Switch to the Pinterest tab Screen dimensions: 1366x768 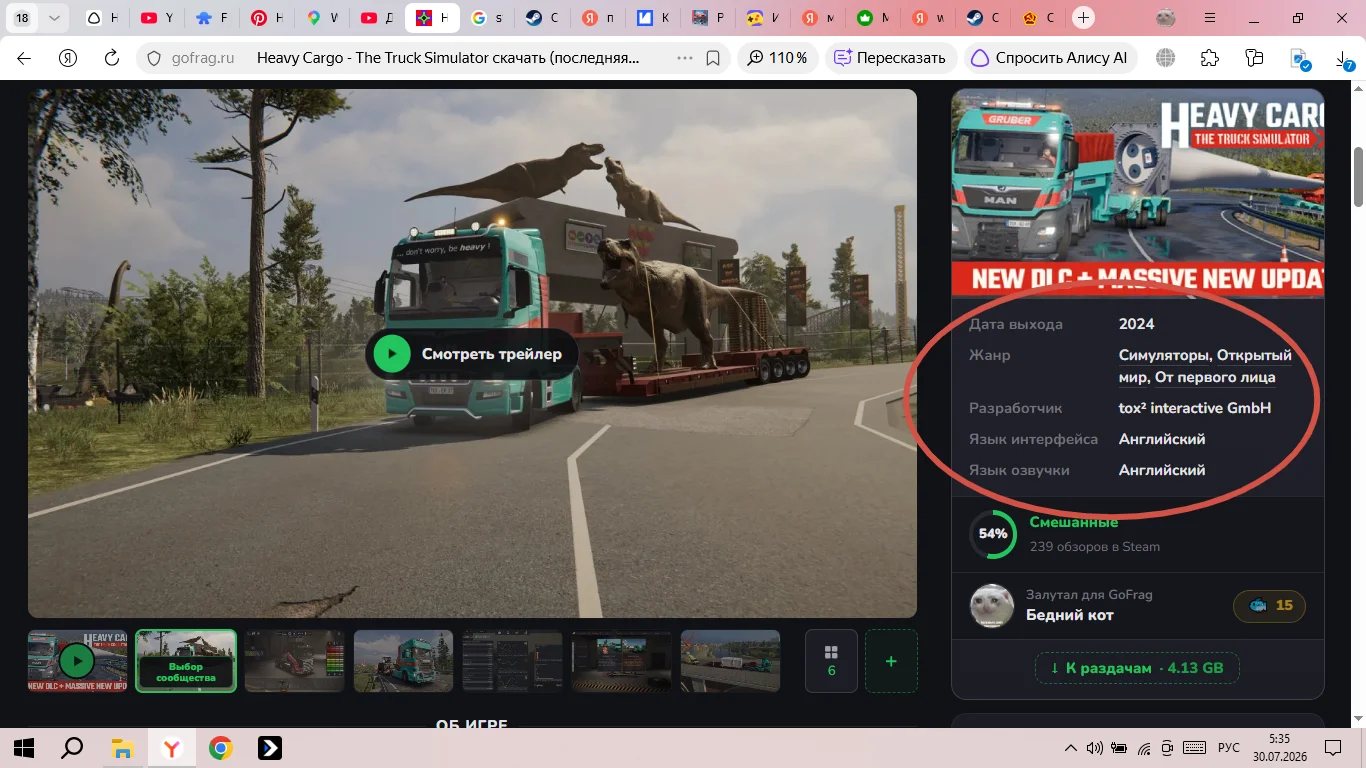267,18
